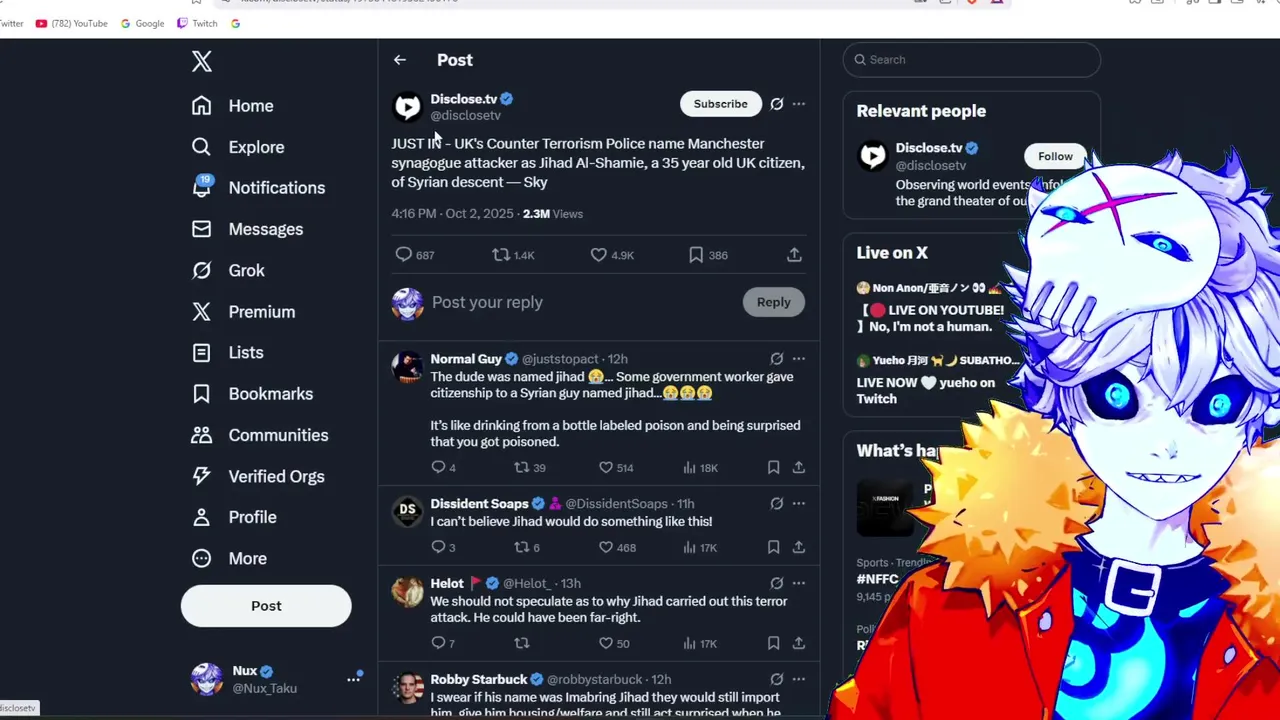The image size is (1280, 720).
Task: Go back with the arrow icon
Action: (400, 60)
